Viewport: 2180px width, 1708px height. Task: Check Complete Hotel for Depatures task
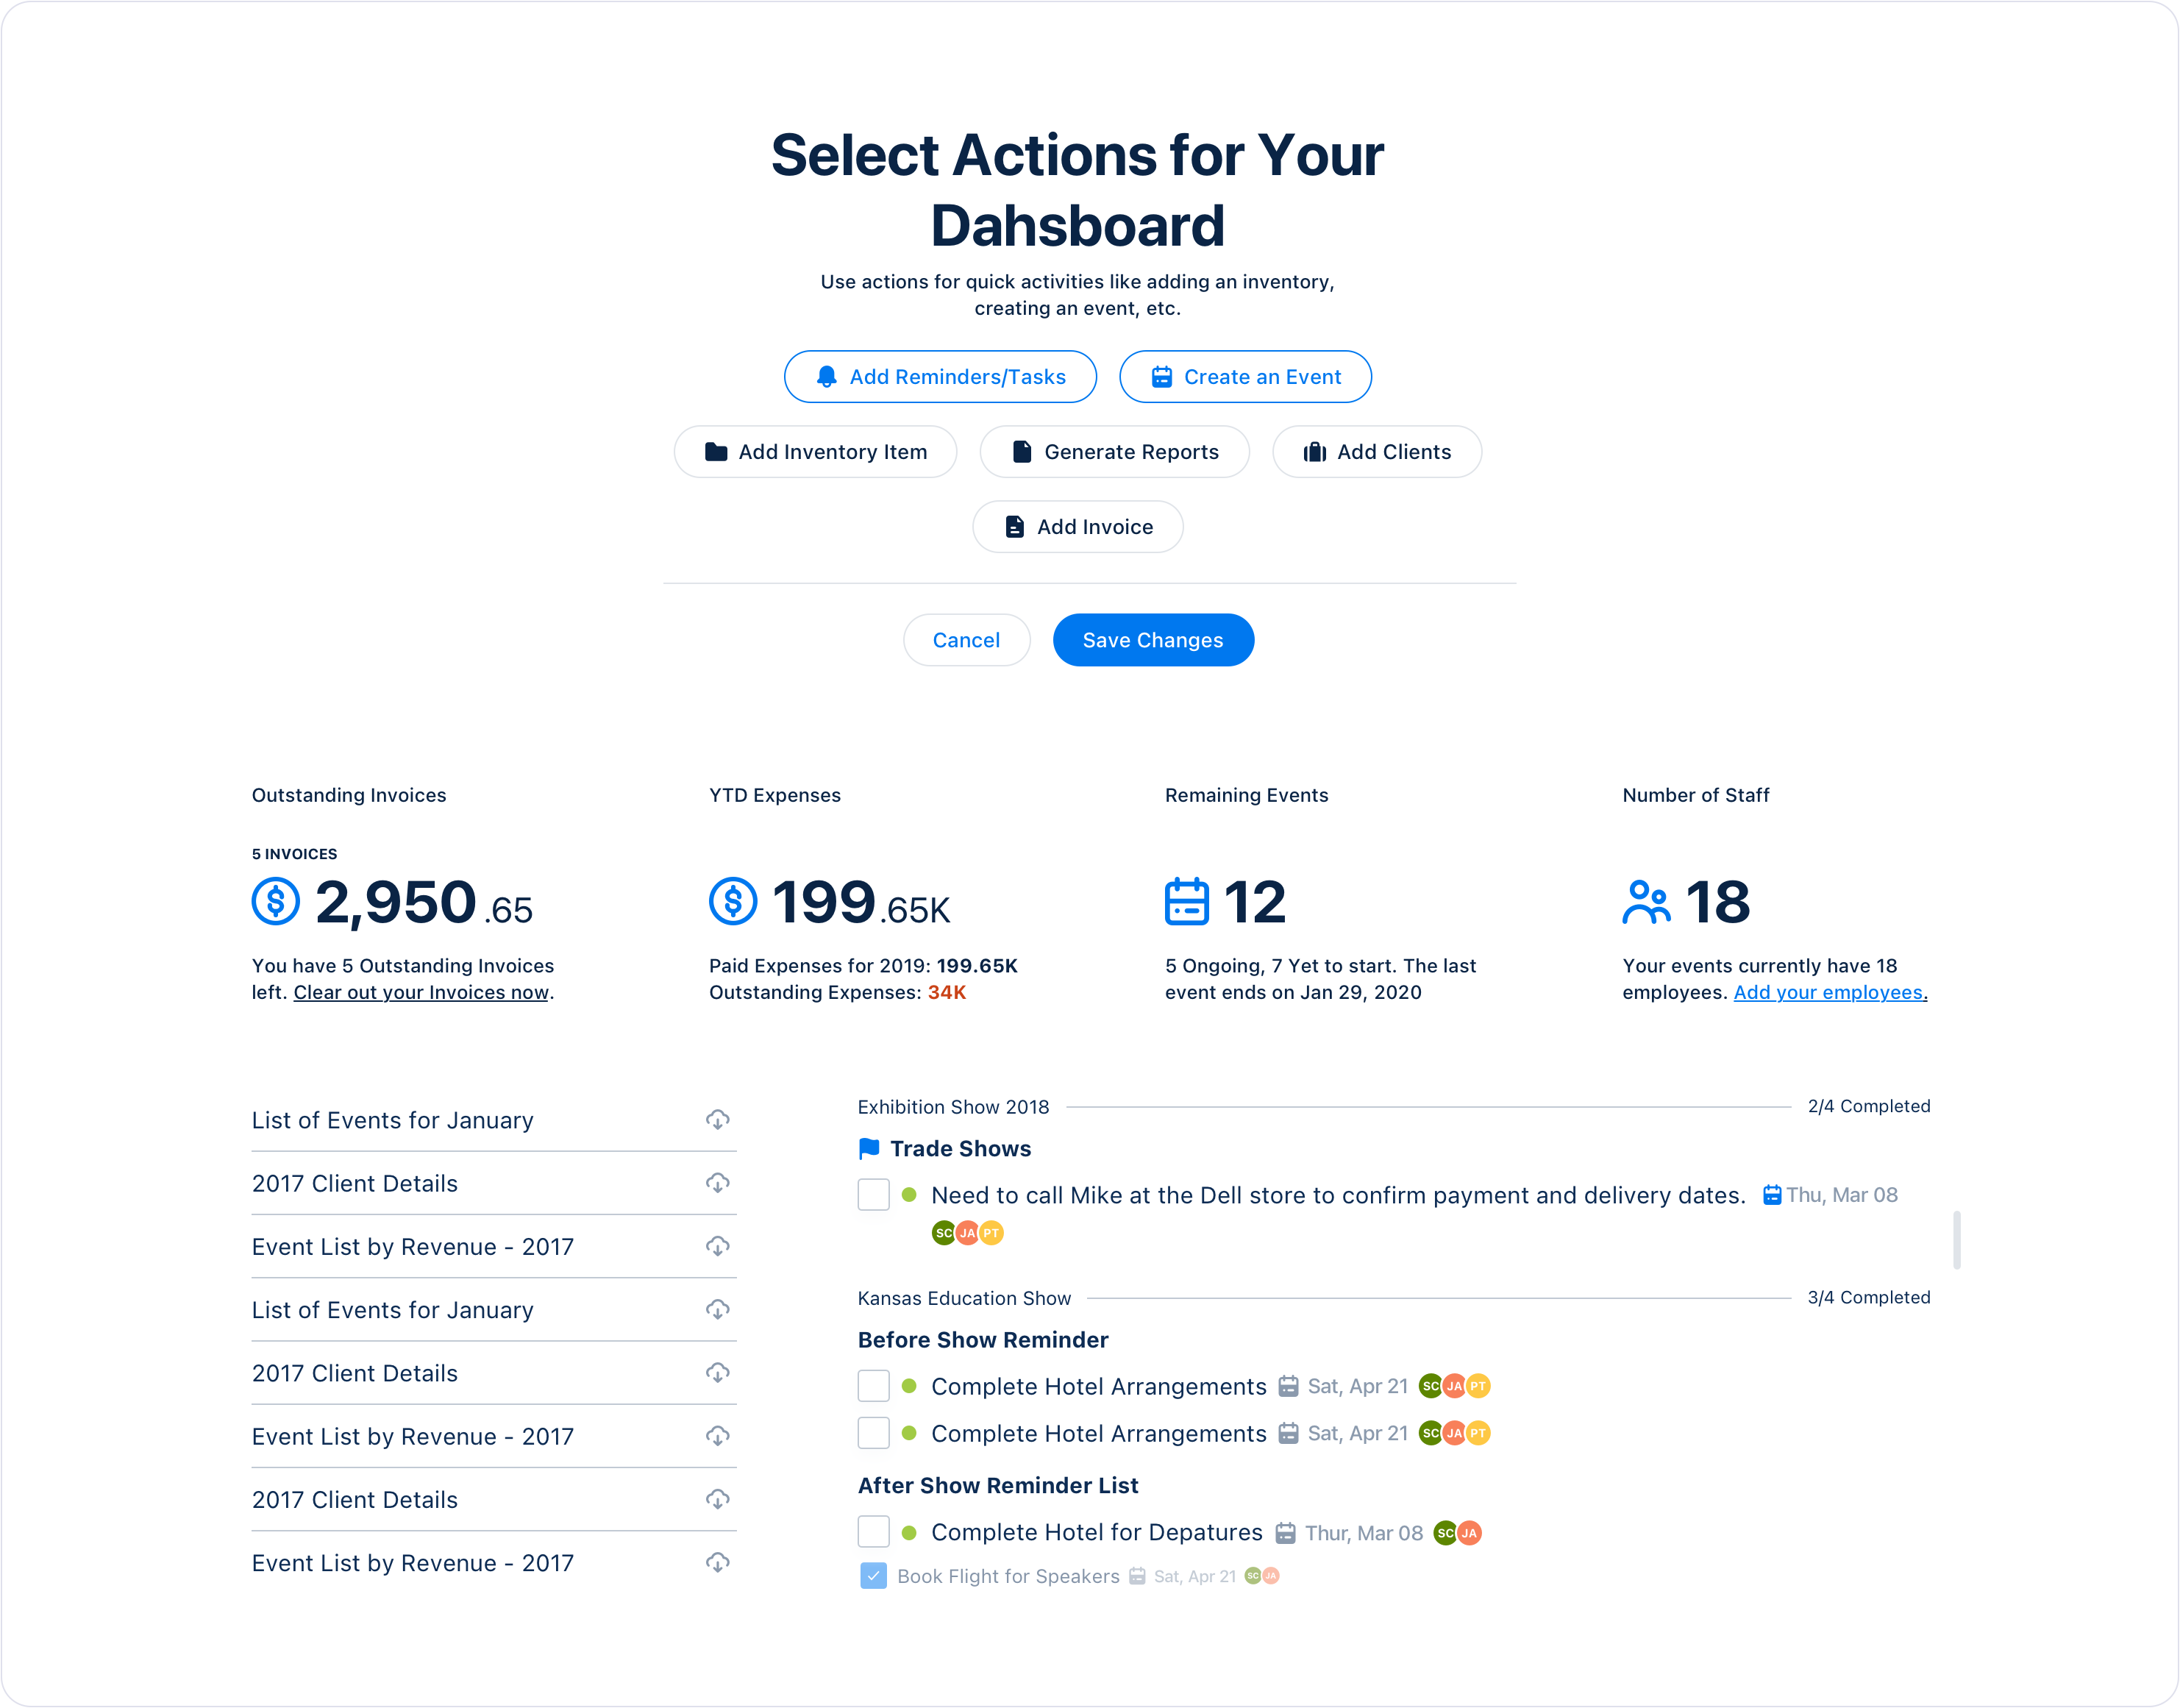point(873,1532)
